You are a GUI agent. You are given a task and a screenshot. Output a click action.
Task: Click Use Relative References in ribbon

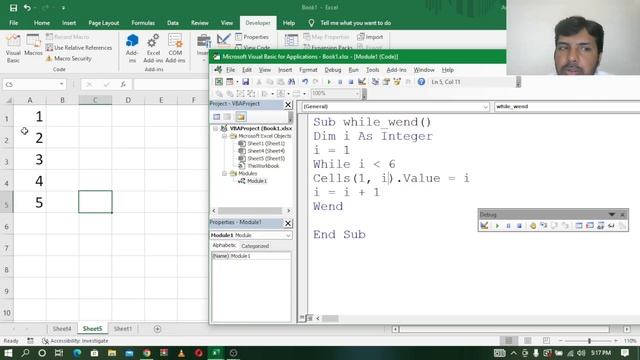pyautogui.click(x=78, y=48)
